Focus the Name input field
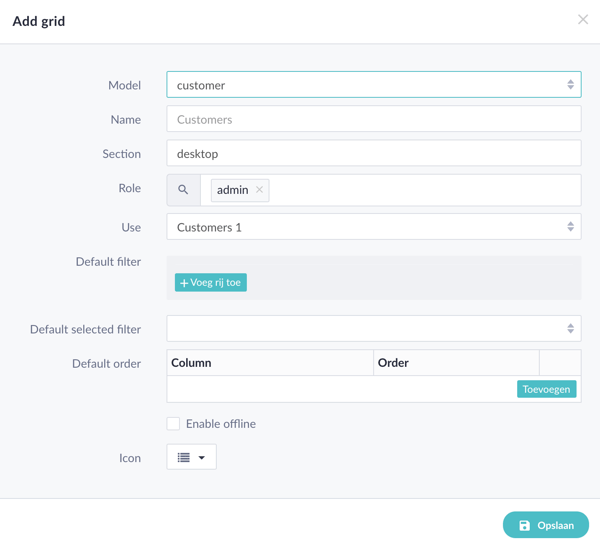 coord(373,119)
